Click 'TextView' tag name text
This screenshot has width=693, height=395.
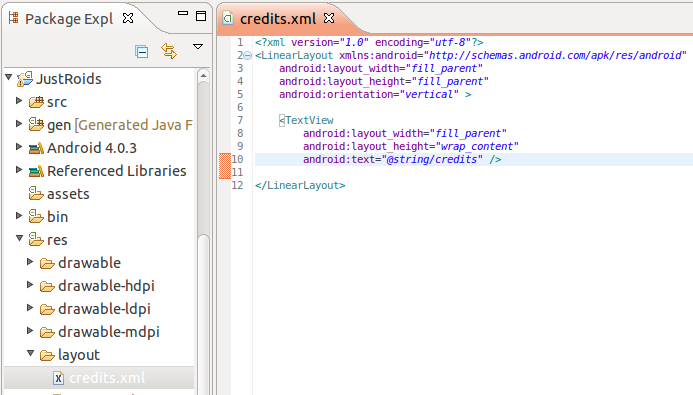pyautogui.click(x=309, y=120)
